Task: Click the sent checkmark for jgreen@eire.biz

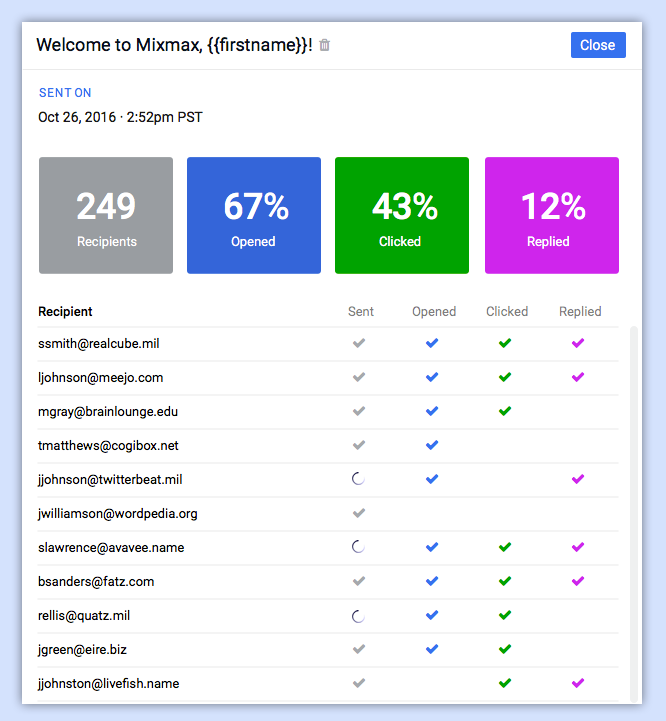Action: (359, 649)
